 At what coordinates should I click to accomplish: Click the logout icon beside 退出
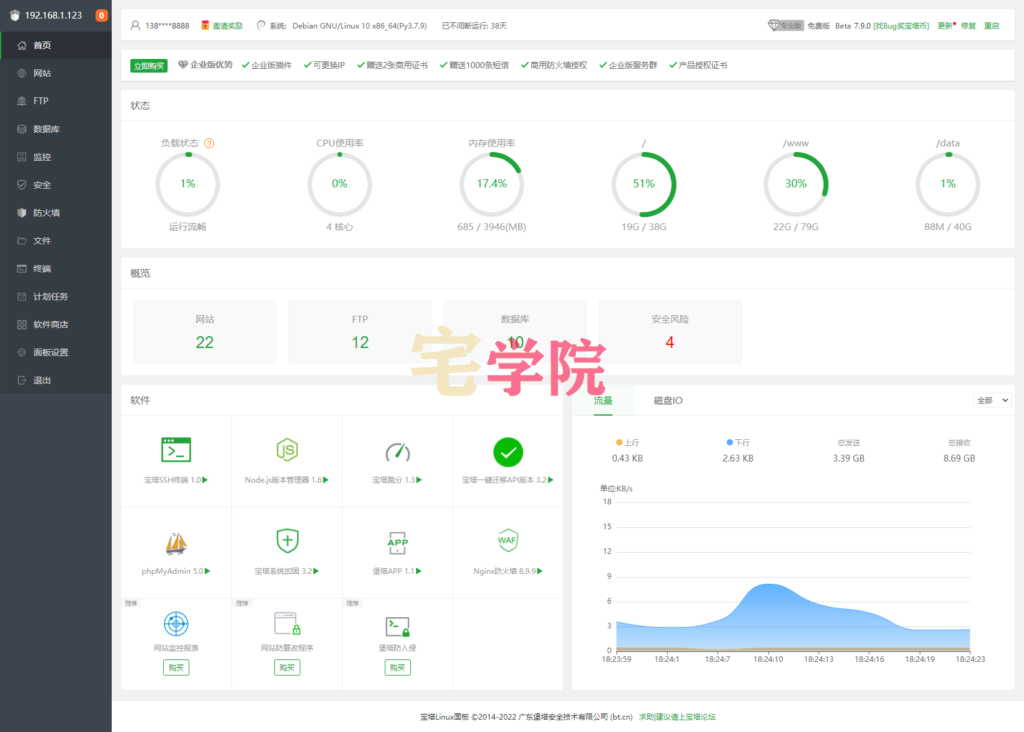pyautogui.click(x=22, y=380)
